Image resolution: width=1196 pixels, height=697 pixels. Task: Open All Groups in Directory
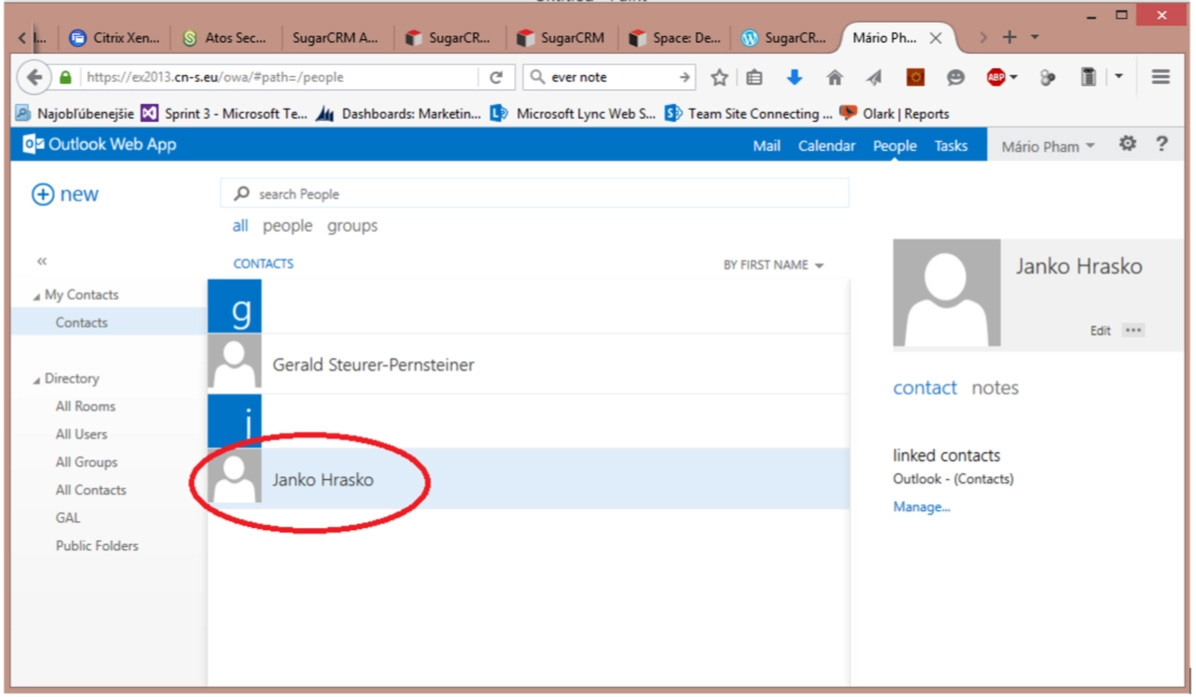[x=86, y=462]
